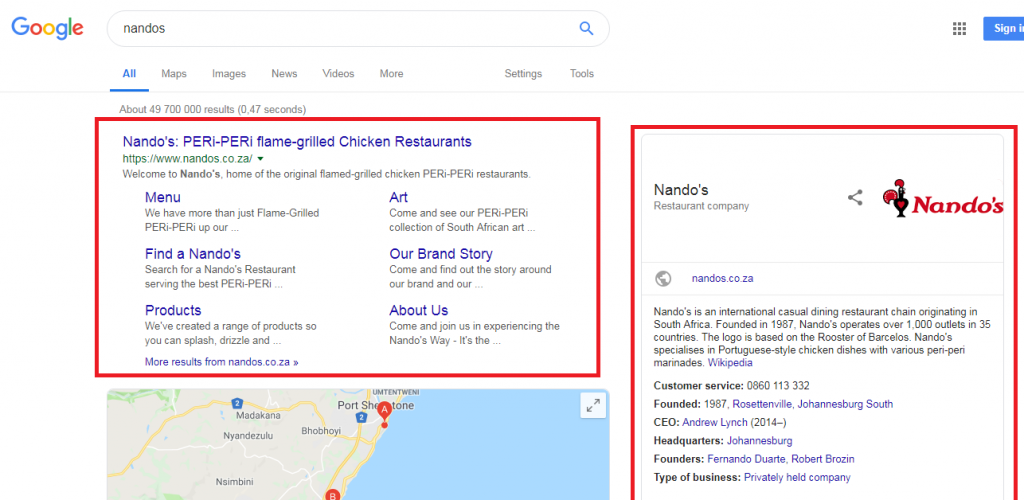Click the Fernando Duarte founder link

pos(746,459)
